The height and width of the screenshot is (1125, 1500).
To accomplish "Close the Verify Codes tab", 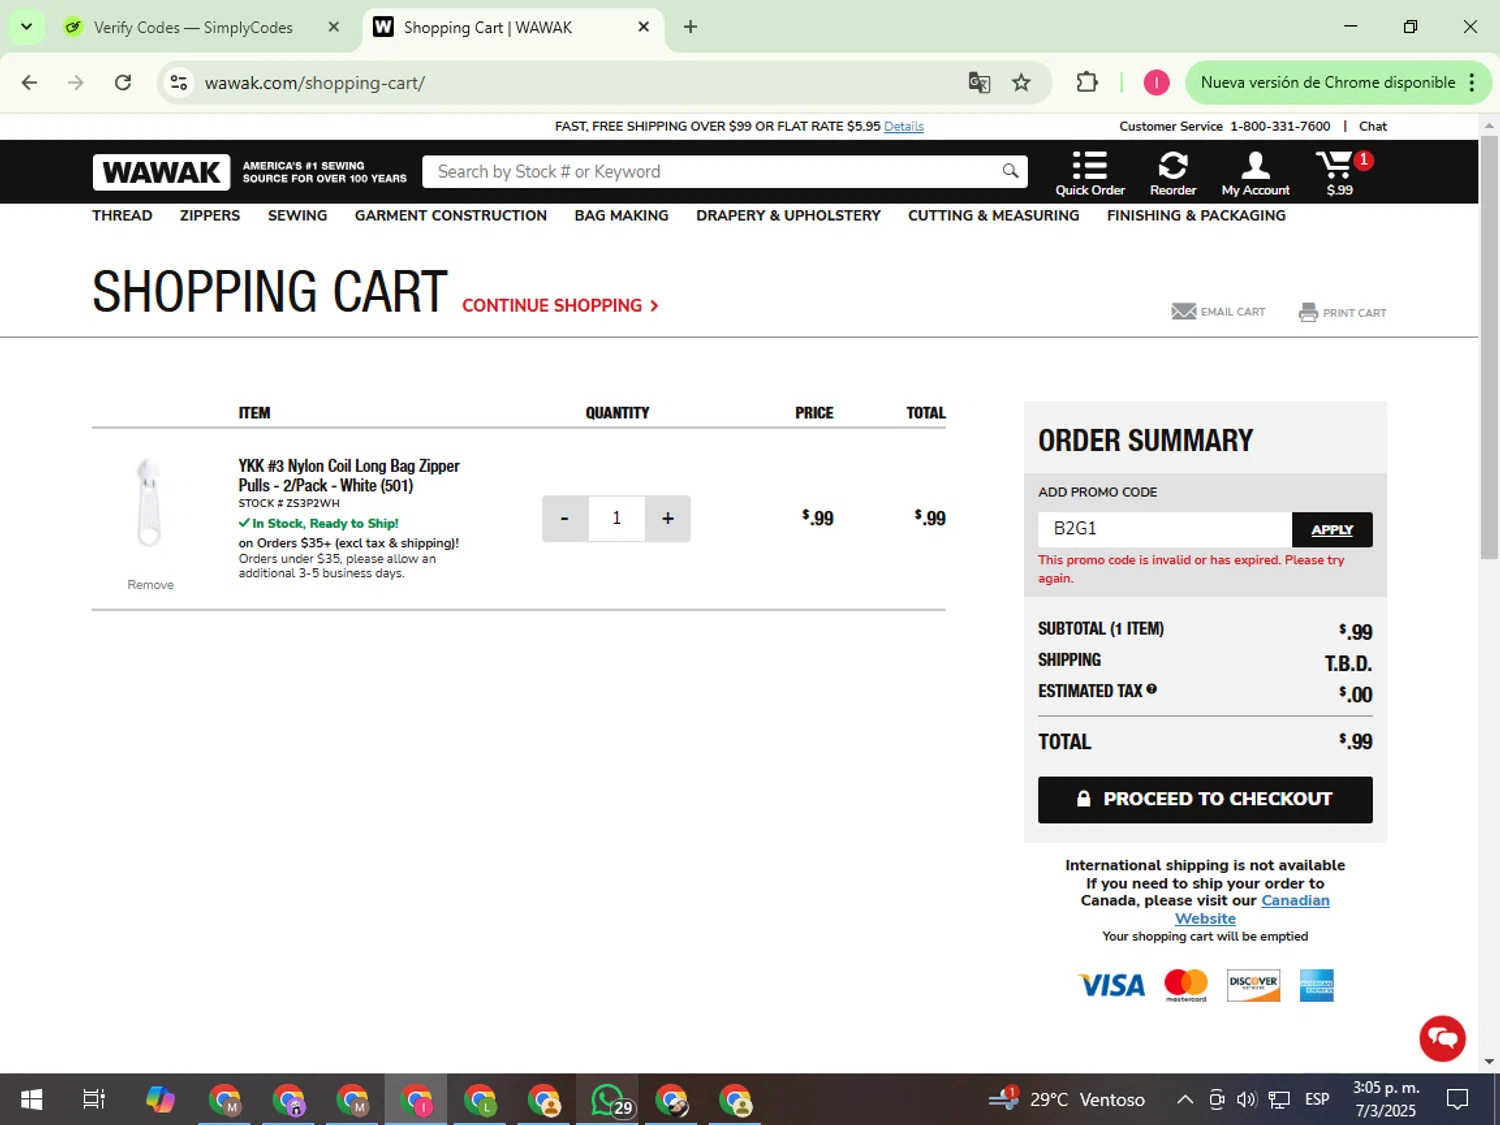I will click(x=334, y=27).
